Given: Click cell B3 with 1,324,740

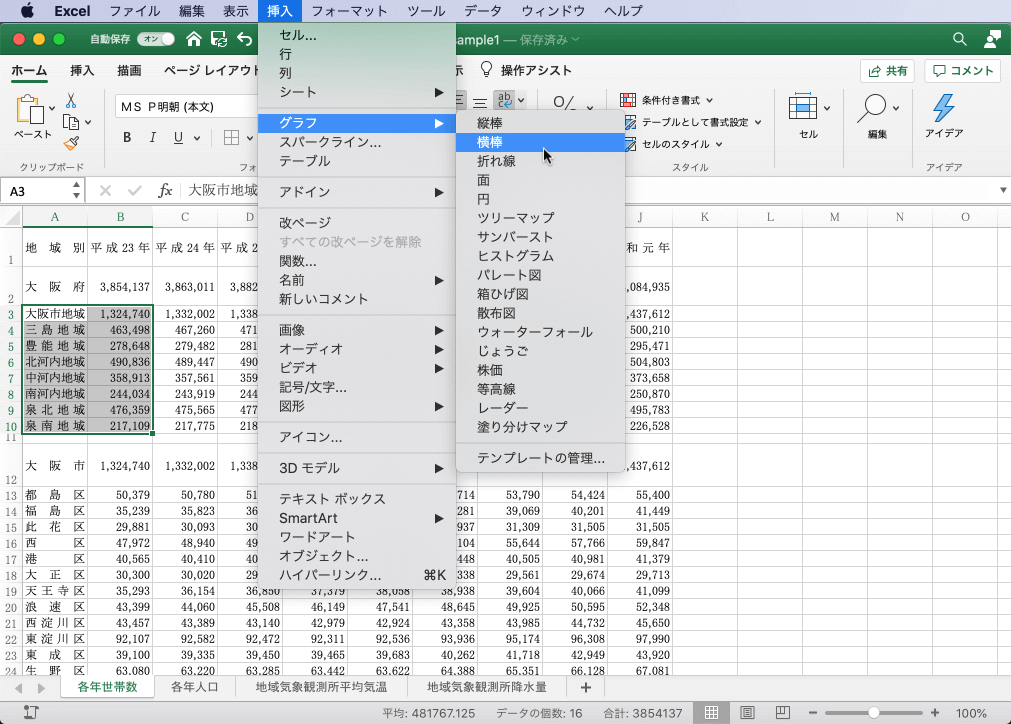Looking at the screenshot, I should pyautogui.click(x=120, y=314).
